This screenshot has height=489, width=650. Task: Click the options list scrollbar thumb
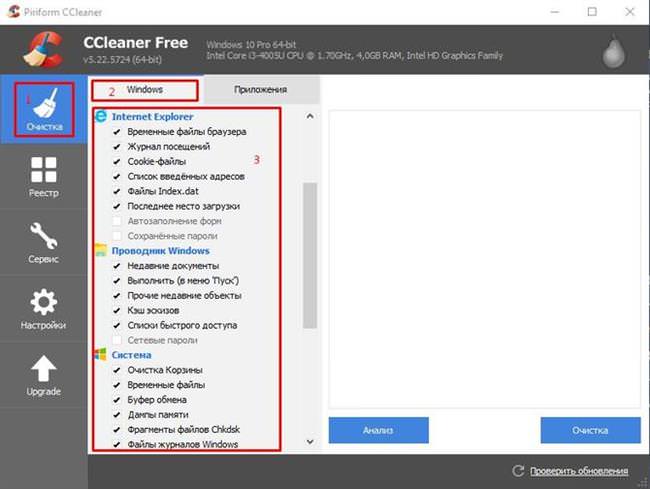click(x=310, y=255)
